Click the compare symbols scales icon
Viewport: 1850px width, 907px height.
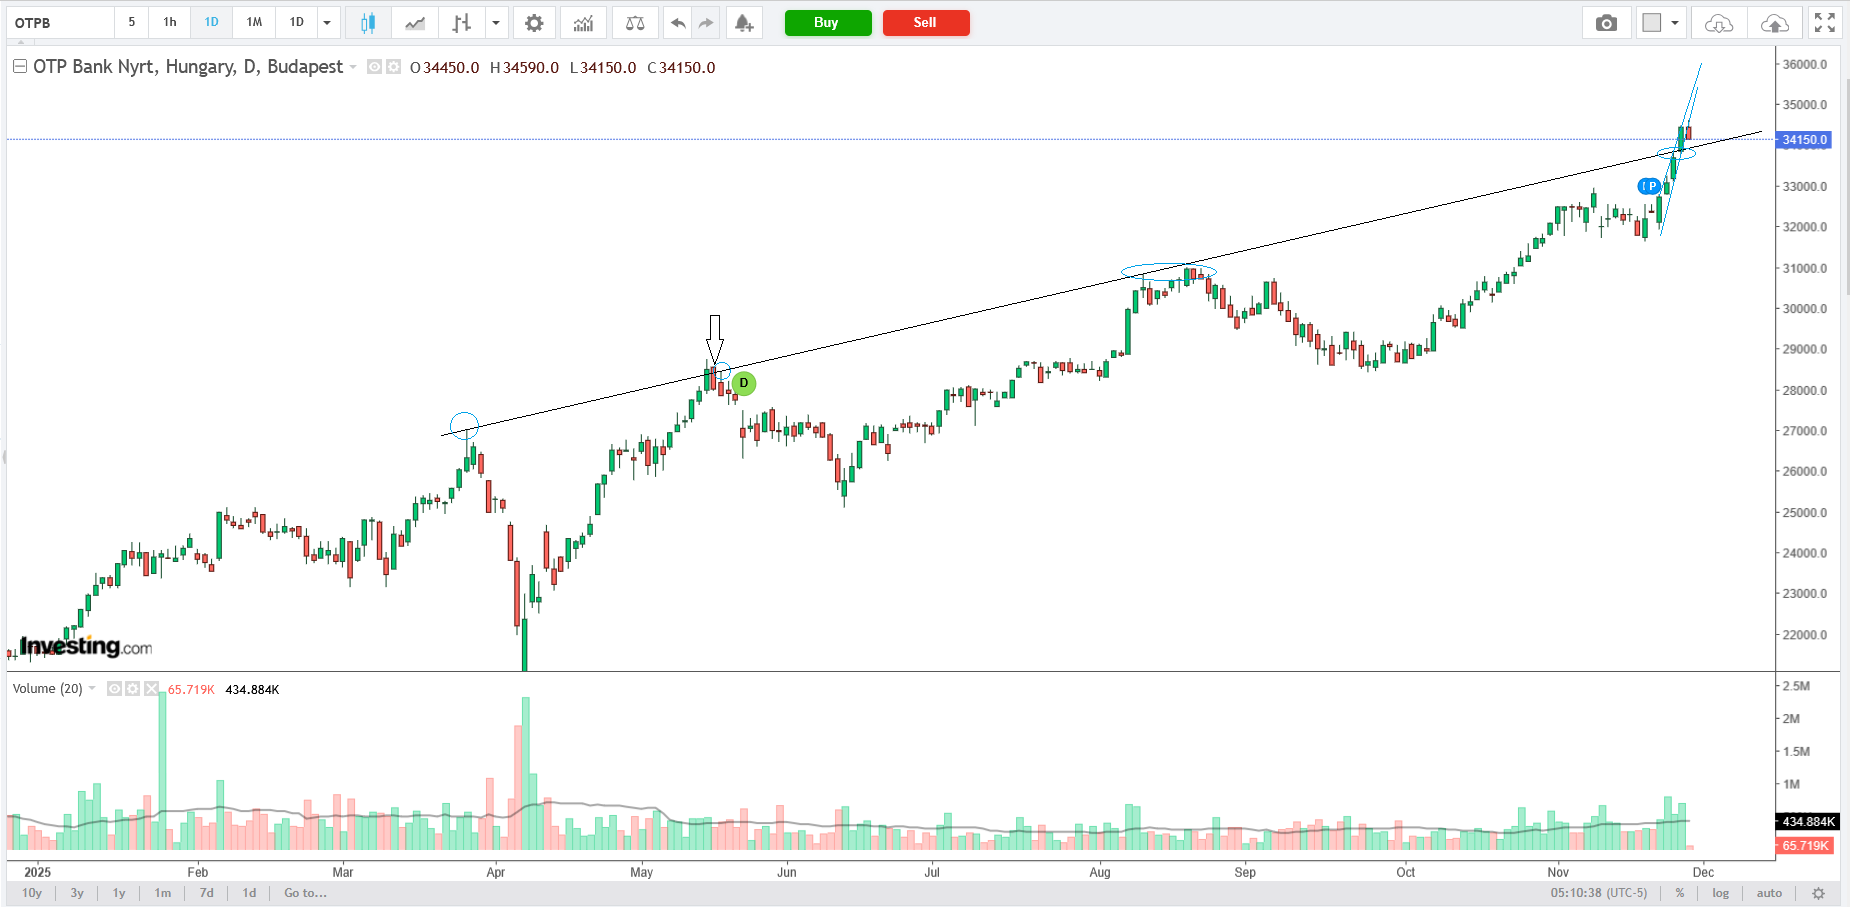(634, 23)
